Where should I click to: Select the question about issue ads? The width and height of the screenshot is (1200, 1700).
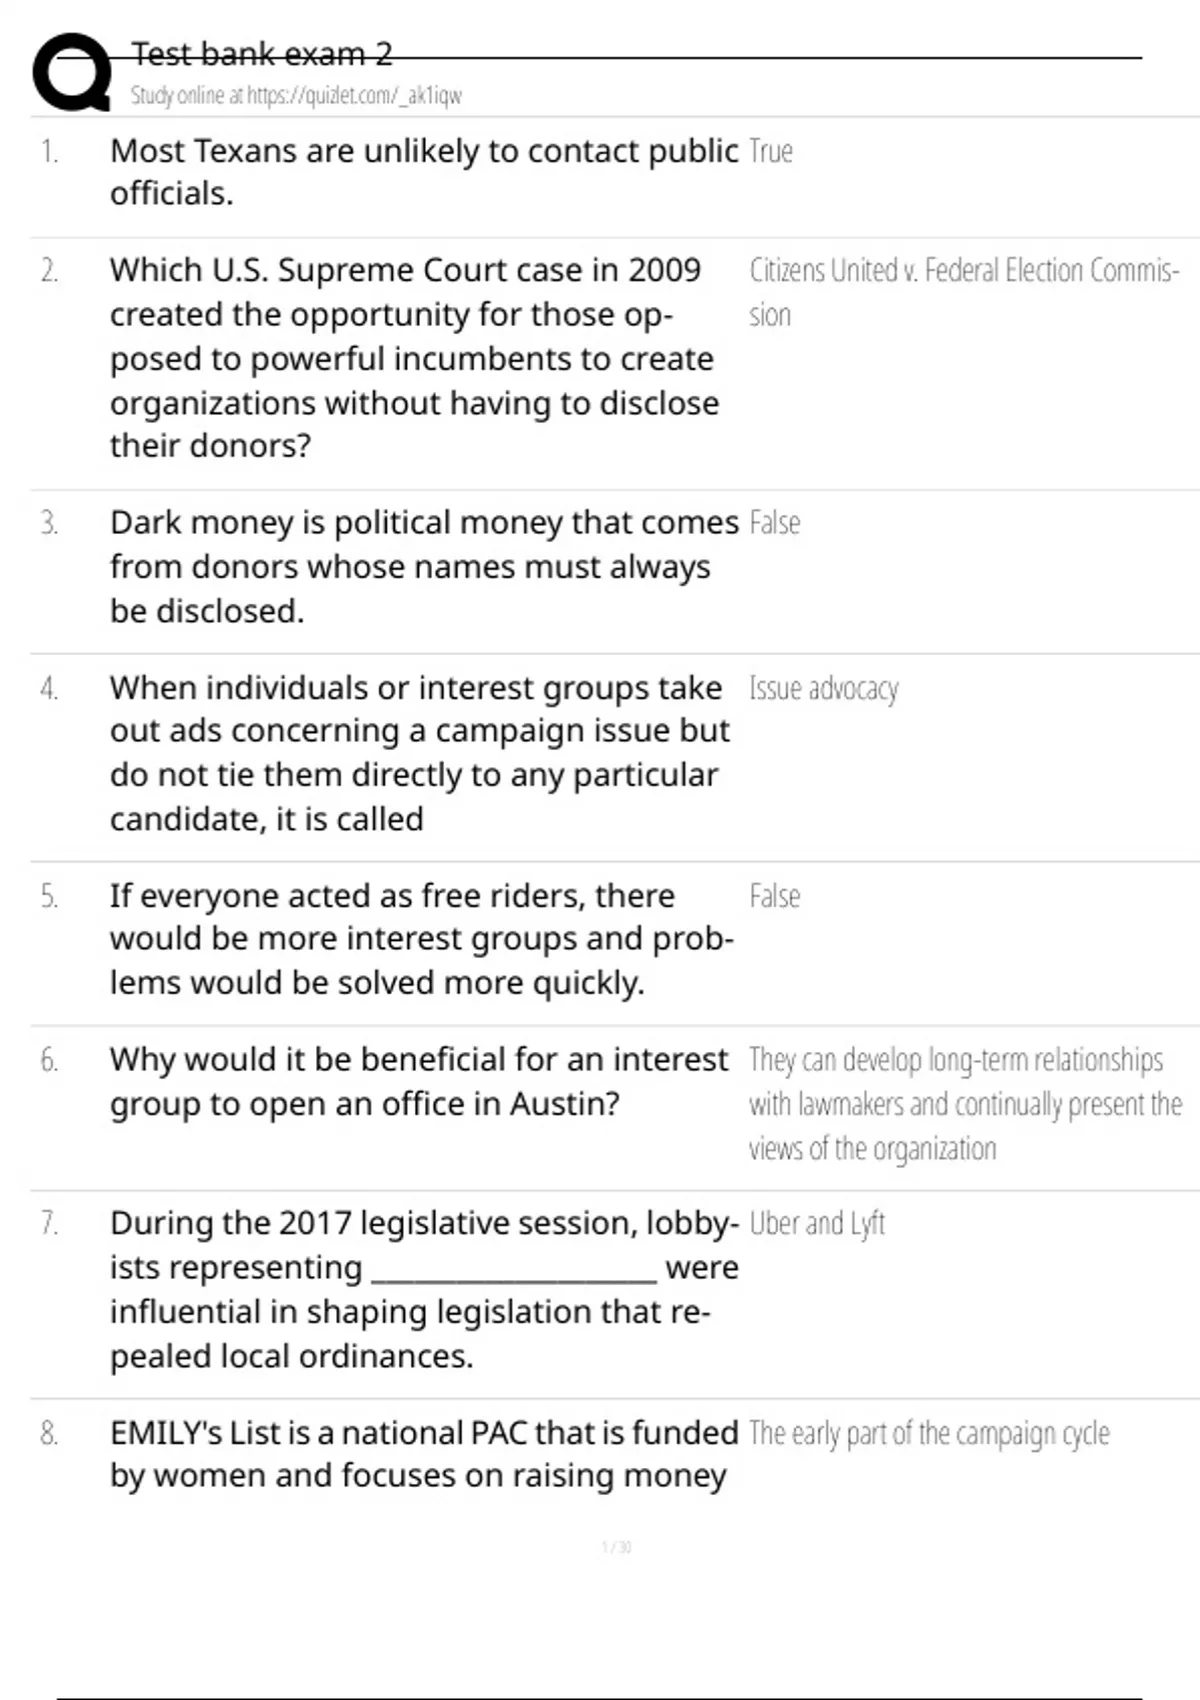420,753
